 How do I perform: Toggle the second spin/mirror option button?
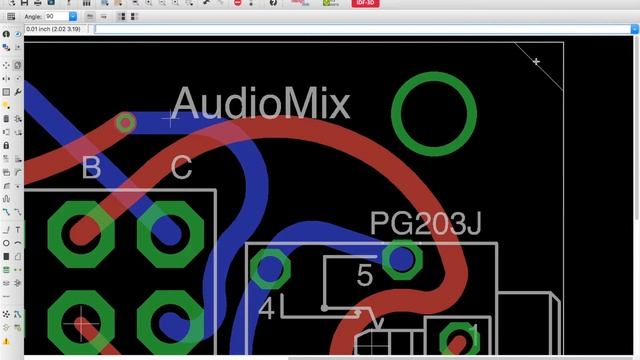[104, 16]
